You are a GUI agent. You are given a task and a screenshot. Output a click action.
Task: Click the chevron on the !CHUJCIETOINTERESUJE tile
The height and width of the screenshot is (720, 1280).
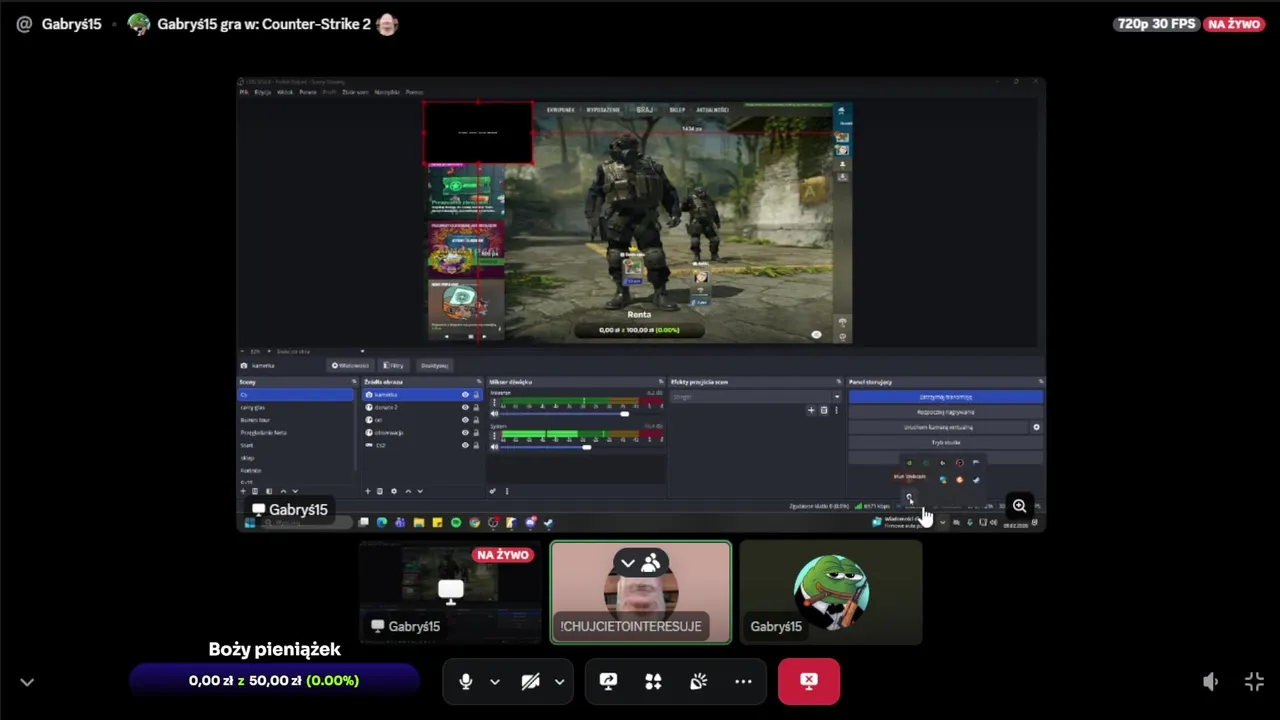coord(627,563)
